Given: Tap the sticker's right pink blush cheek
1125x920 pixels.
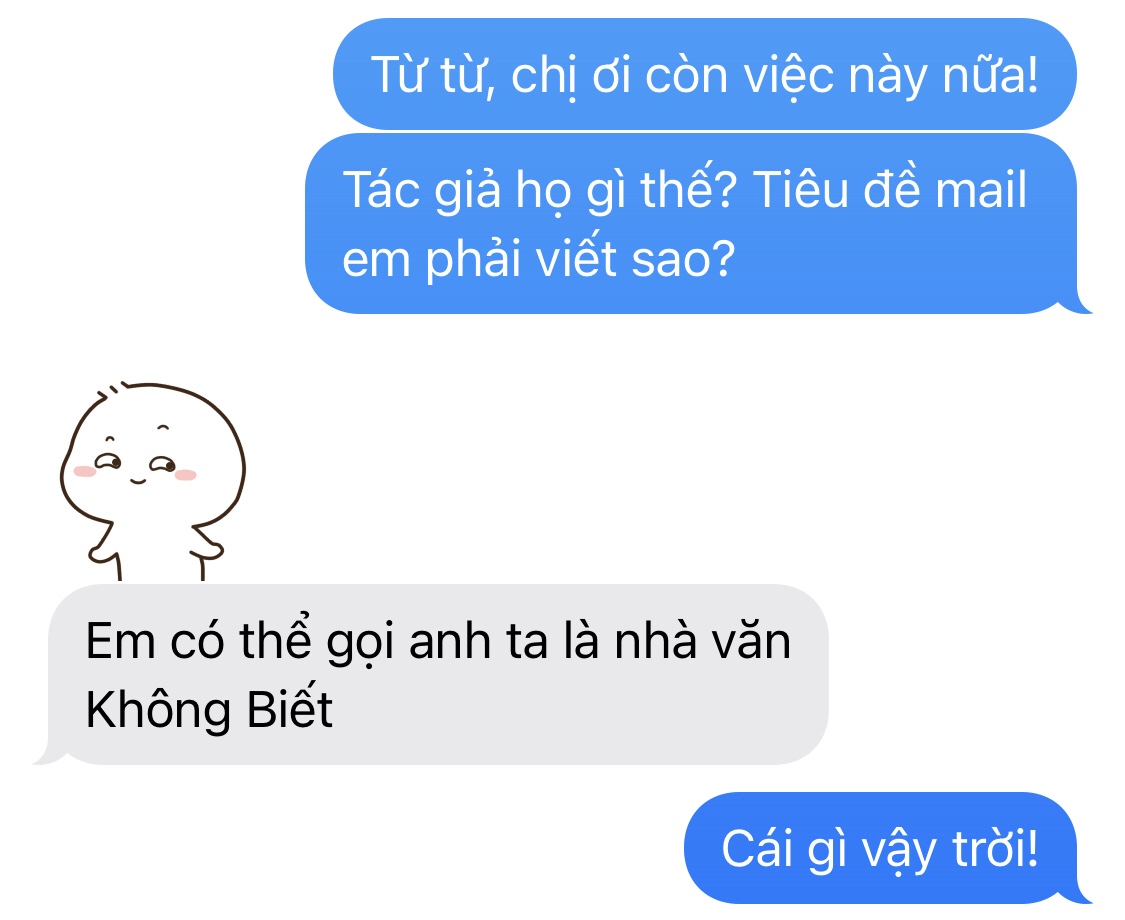Looking at the screenshot, I should pos(185,474).
